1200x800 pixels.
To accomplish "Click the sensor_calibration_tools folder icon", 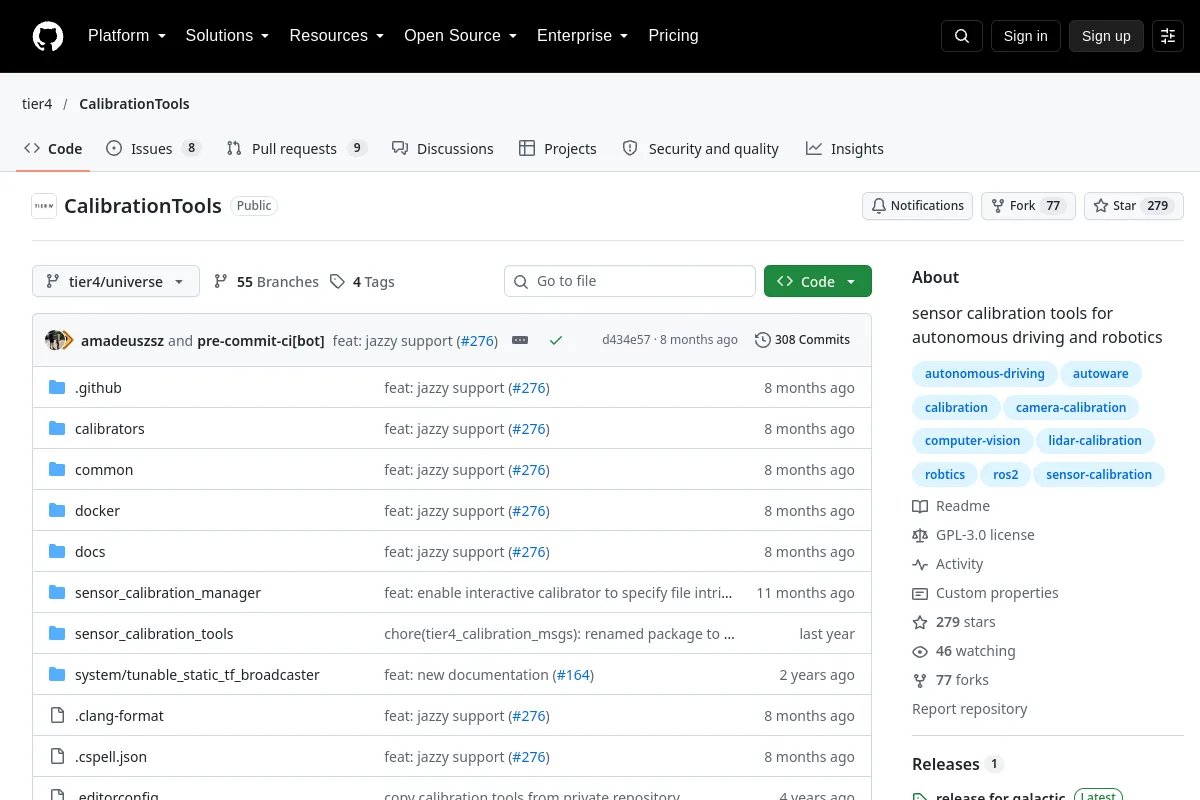I will 57,634.
